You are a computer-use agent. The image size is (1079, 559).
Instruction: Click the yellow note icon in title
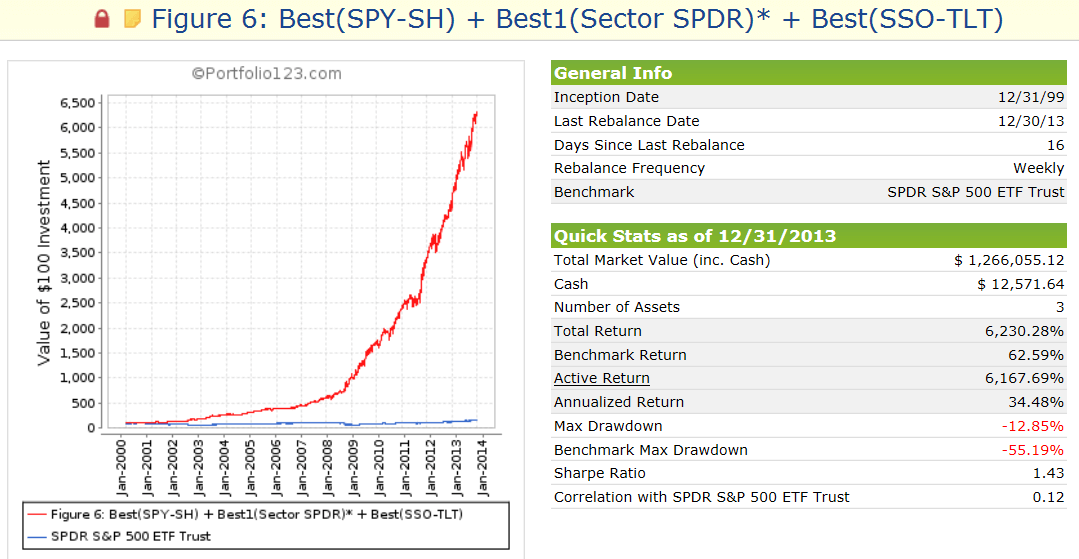coord(132,19)
